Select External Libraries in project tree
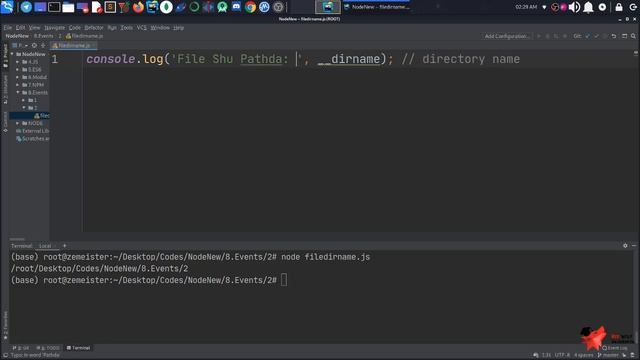The width and height of the screenshot is (640, 360). (x=33, y=131)
